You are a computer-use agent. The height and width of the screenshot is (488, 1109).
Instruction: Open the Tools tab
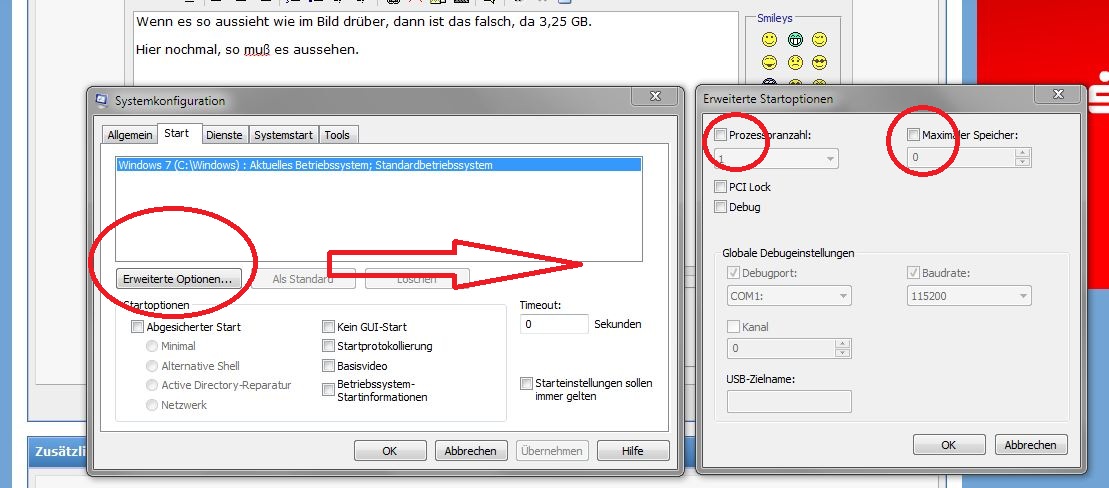[337, 135]
